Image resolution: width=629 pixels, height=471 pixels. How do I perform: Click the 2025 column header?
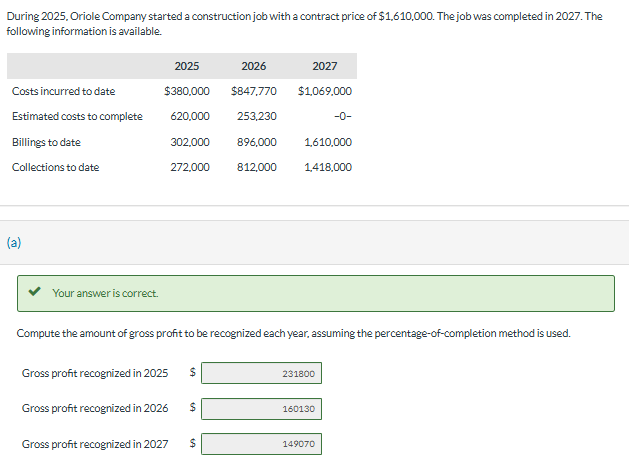187,66
